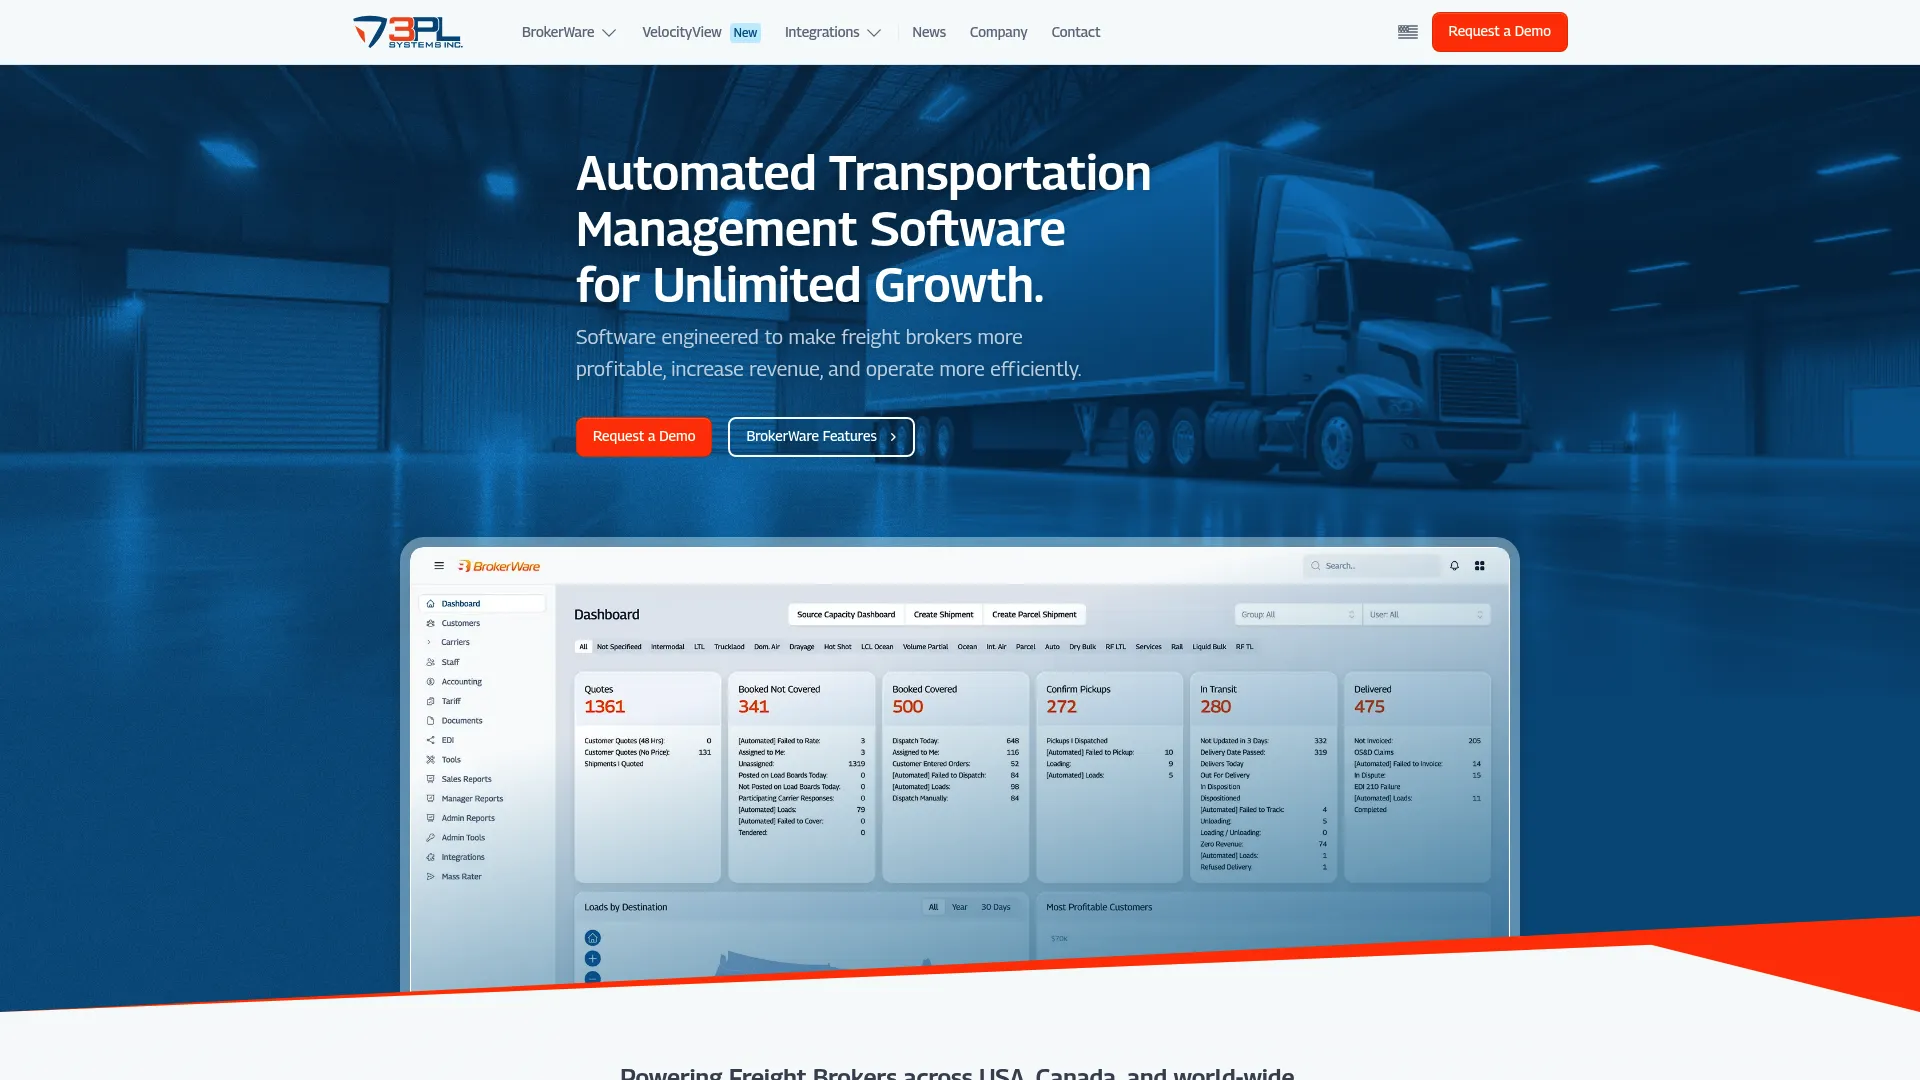1920x1080 pixels.
Task: Click the 3PL Systems logo
Action: [408, 32]
